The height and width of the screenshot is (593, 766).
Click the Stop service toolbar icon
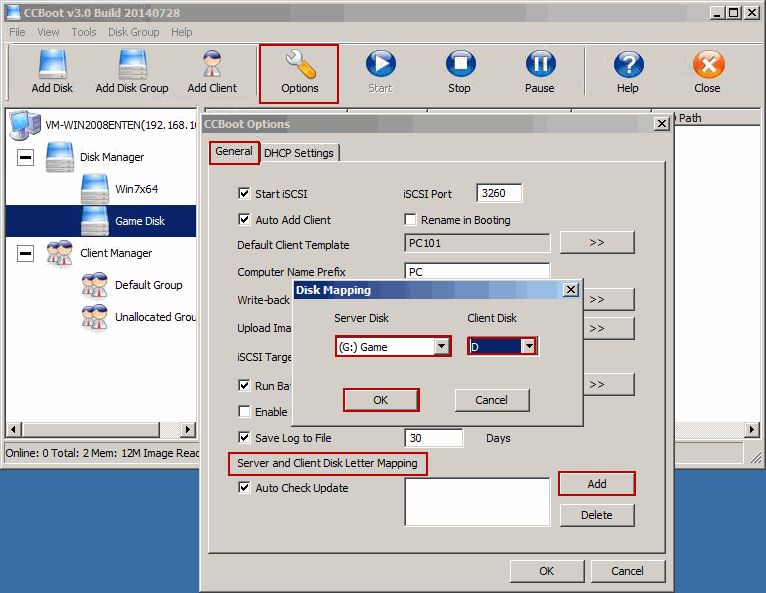(460, 64)
